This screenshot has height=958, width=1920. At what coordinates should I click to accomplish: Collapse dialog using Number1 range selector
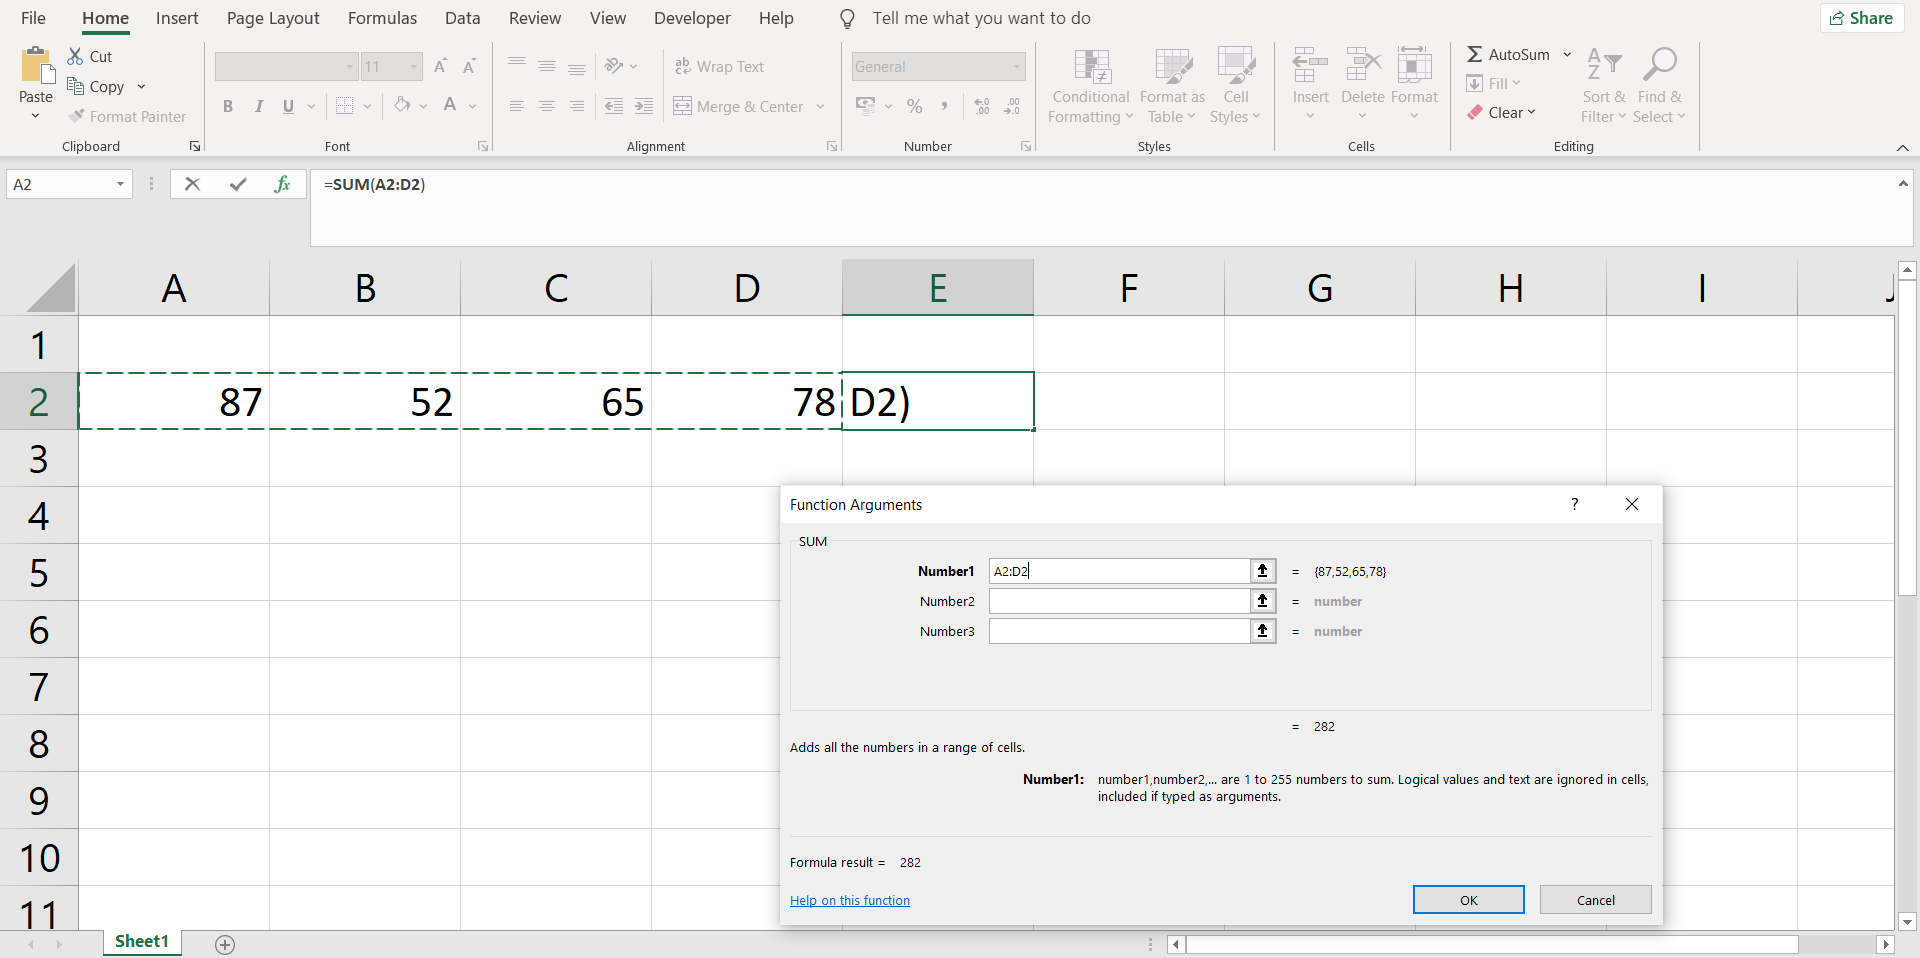(1263, 571)
